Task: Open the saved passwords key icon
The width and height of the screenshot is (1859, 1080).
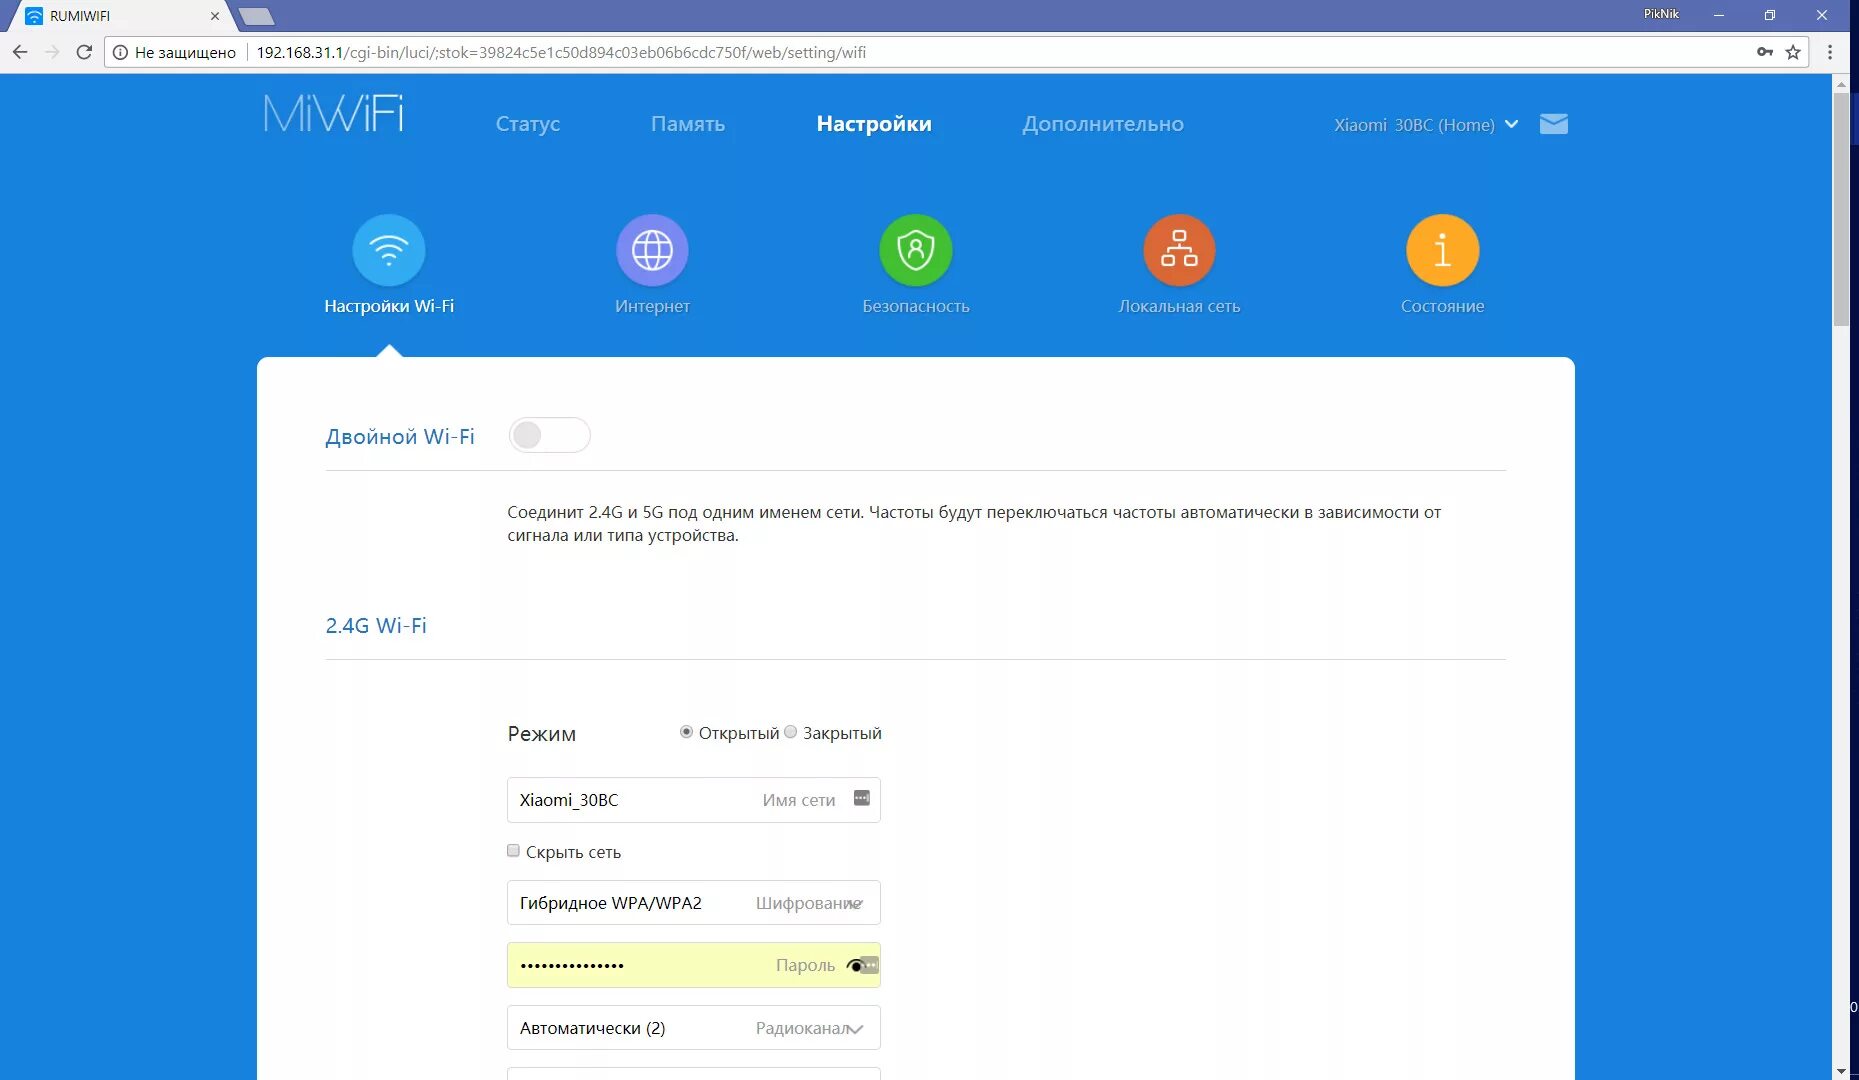Action: click(x=1765, y=52)
